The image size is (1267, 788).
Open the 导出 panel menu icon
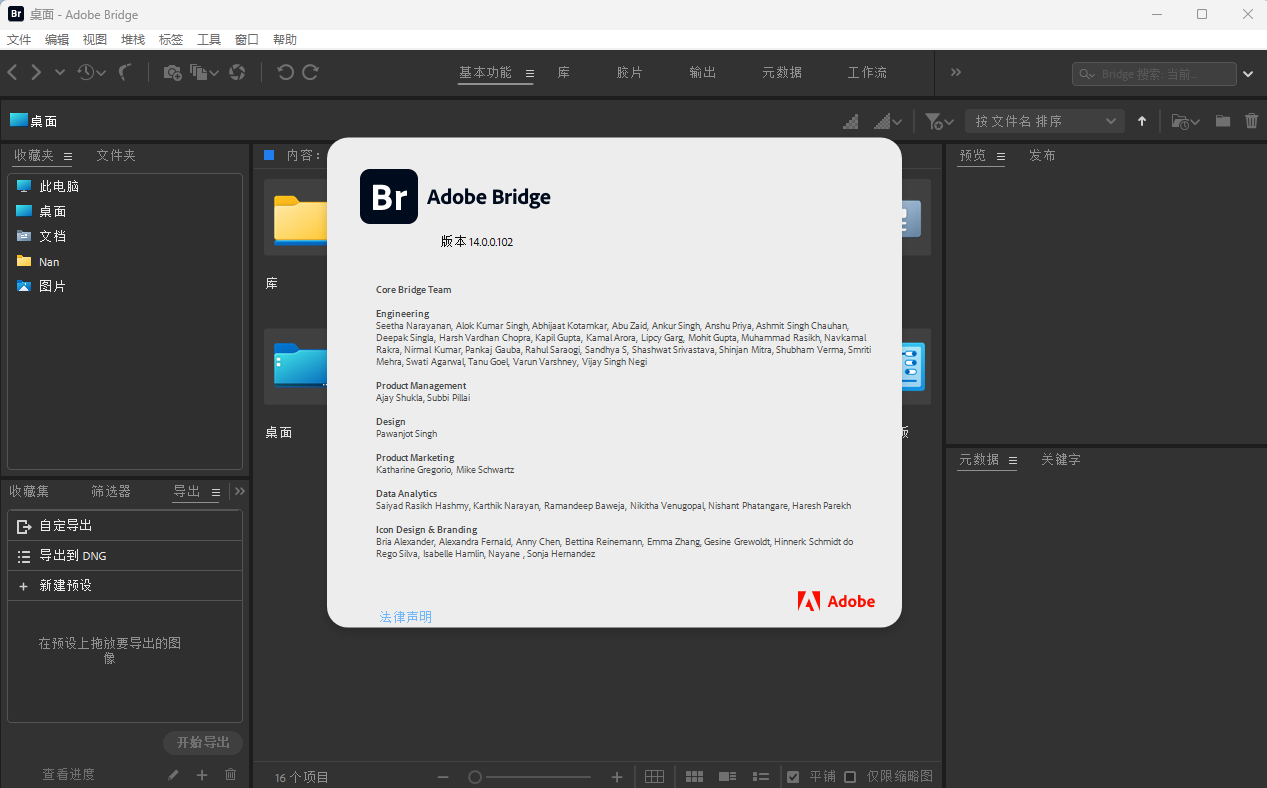tap(215, 492)
